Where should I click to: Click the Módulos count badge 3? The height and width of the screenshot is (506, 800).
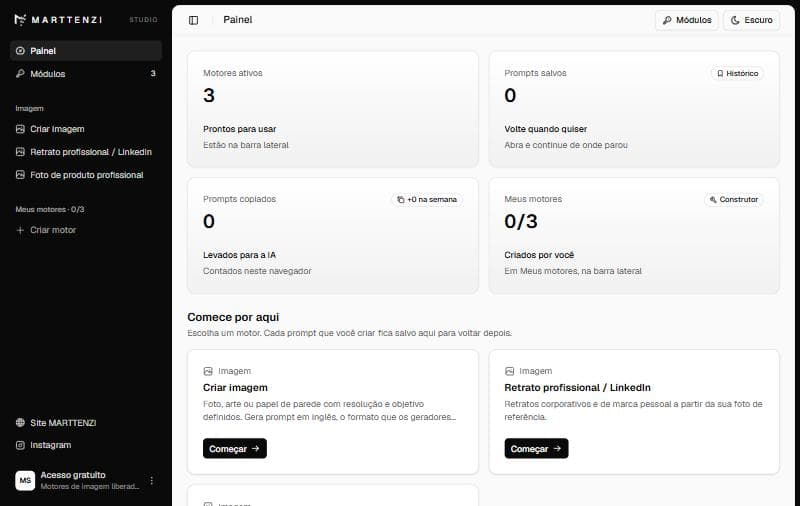153,73
